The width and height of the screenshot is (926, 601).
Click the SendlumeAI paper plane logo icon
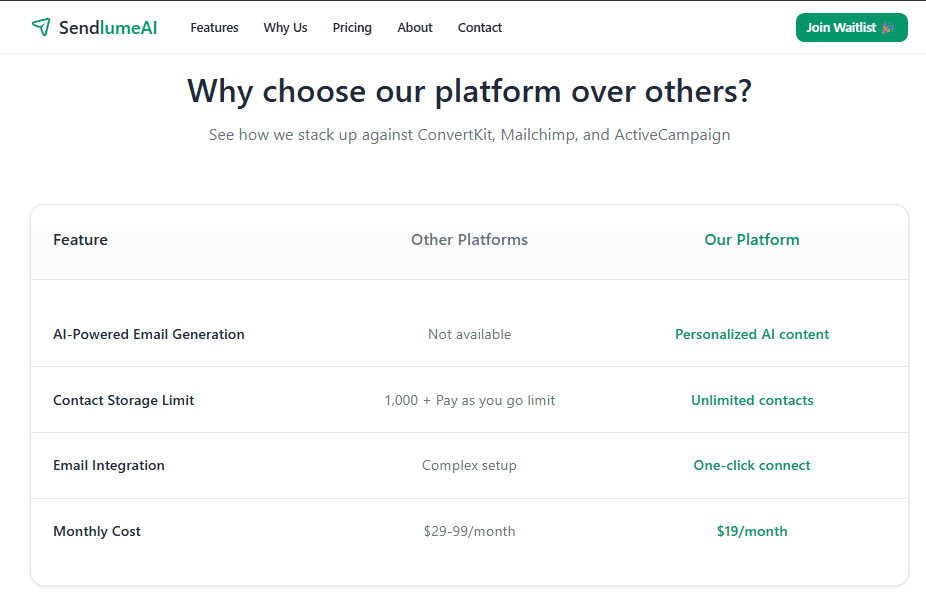point(40,27)
